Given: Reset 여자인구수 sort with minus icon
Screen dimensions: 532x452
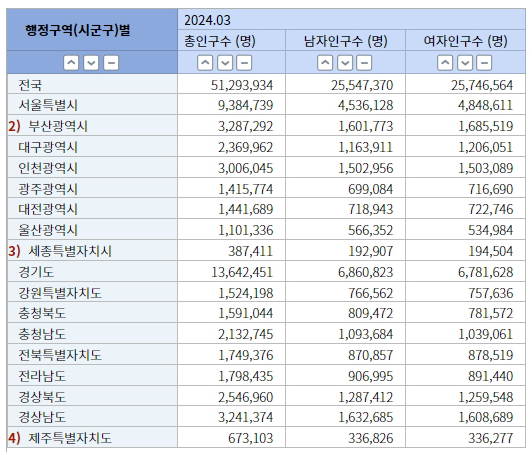Looking at the screenshot, I should [484, 63].
